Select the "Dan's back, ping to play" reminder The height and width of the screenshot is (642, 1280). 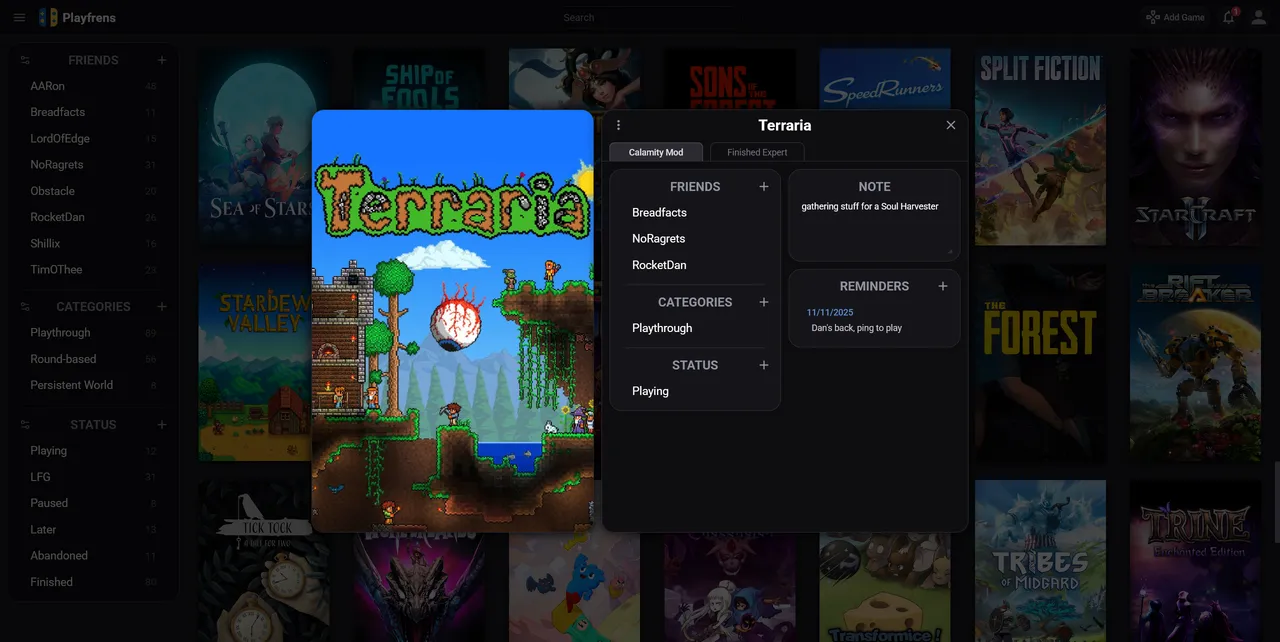coord(857,328)
